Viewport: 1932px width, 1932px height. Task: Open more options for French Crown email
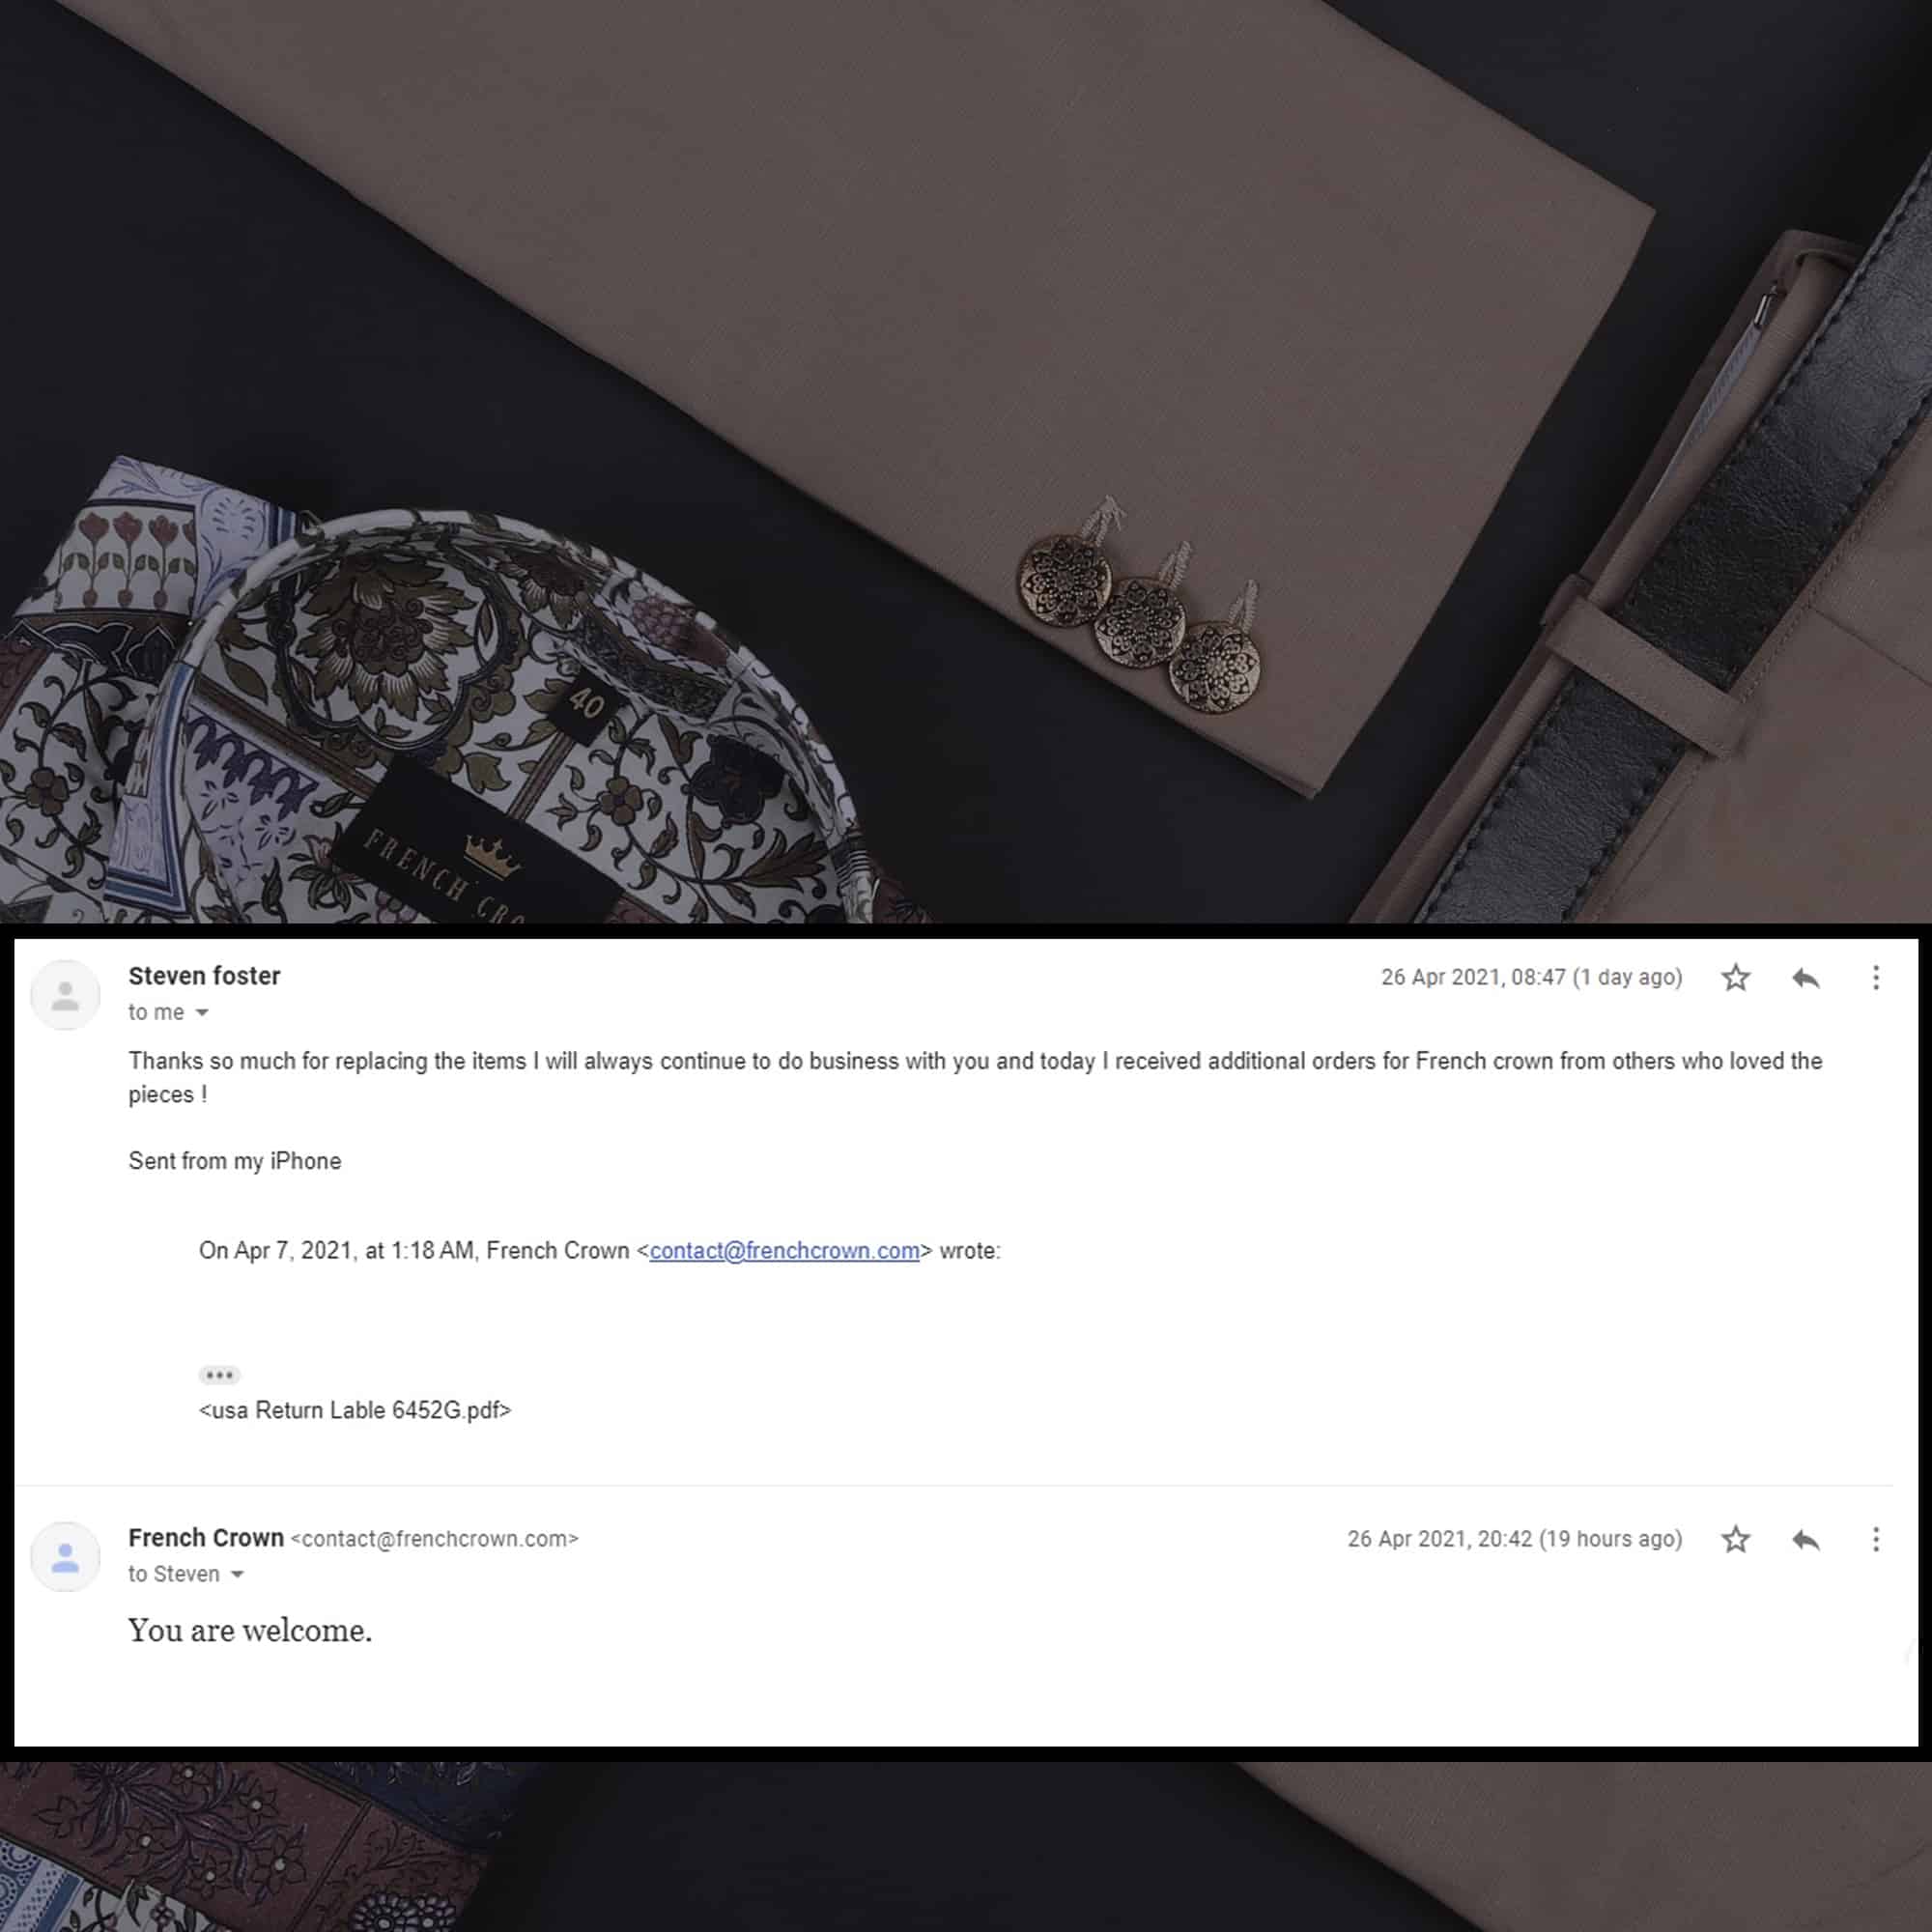tap(1876, 1539)
